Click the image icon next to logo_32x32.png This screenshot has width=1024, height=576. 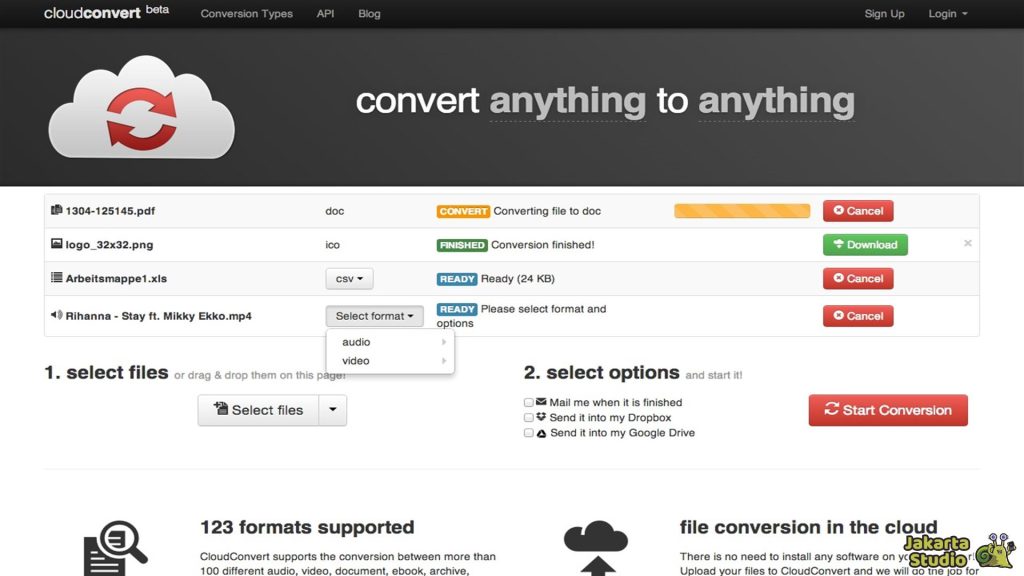pyautogui.click(x=56, y=243)
